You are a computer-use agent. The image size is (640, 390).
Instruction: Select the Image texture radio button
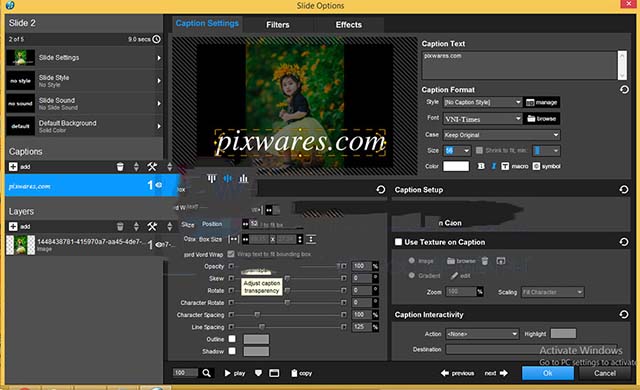(411, 261)
